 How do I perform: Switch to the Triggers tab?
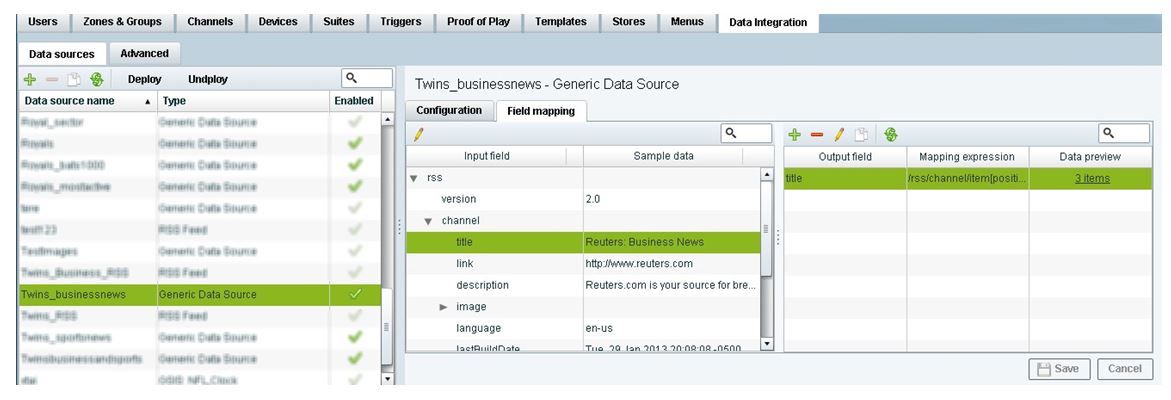pyautogui.click(x=400, y=22)
